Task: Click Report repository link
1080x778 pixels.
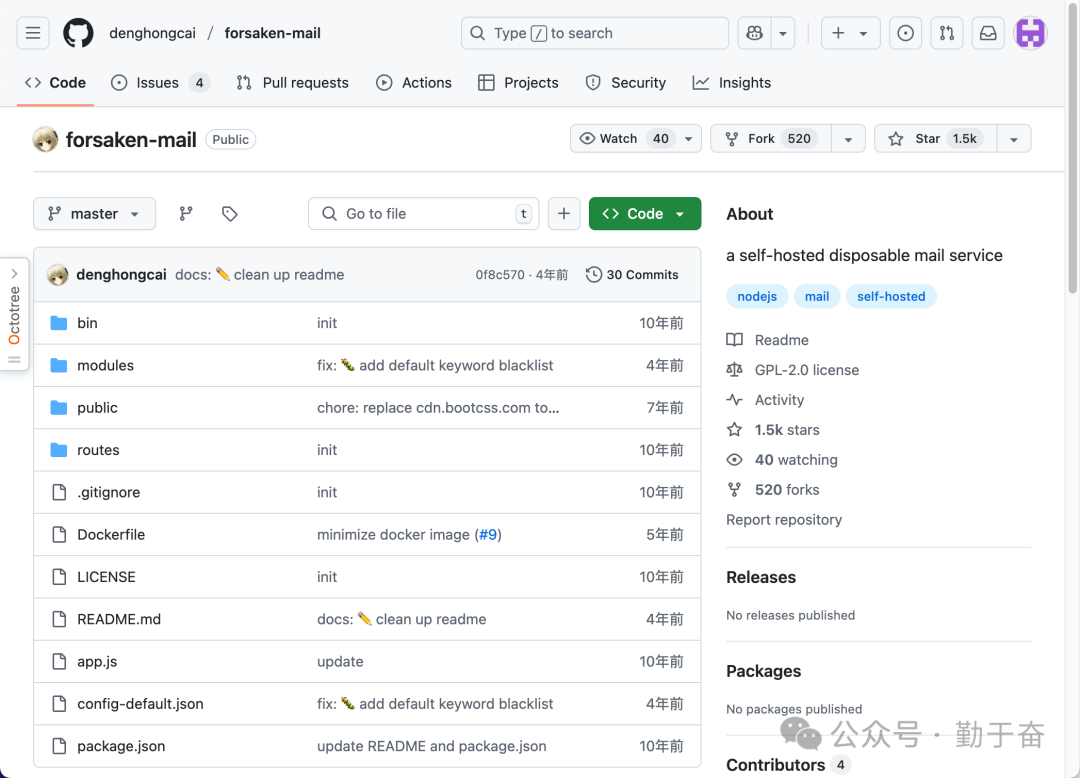Action: pos(784,520)
